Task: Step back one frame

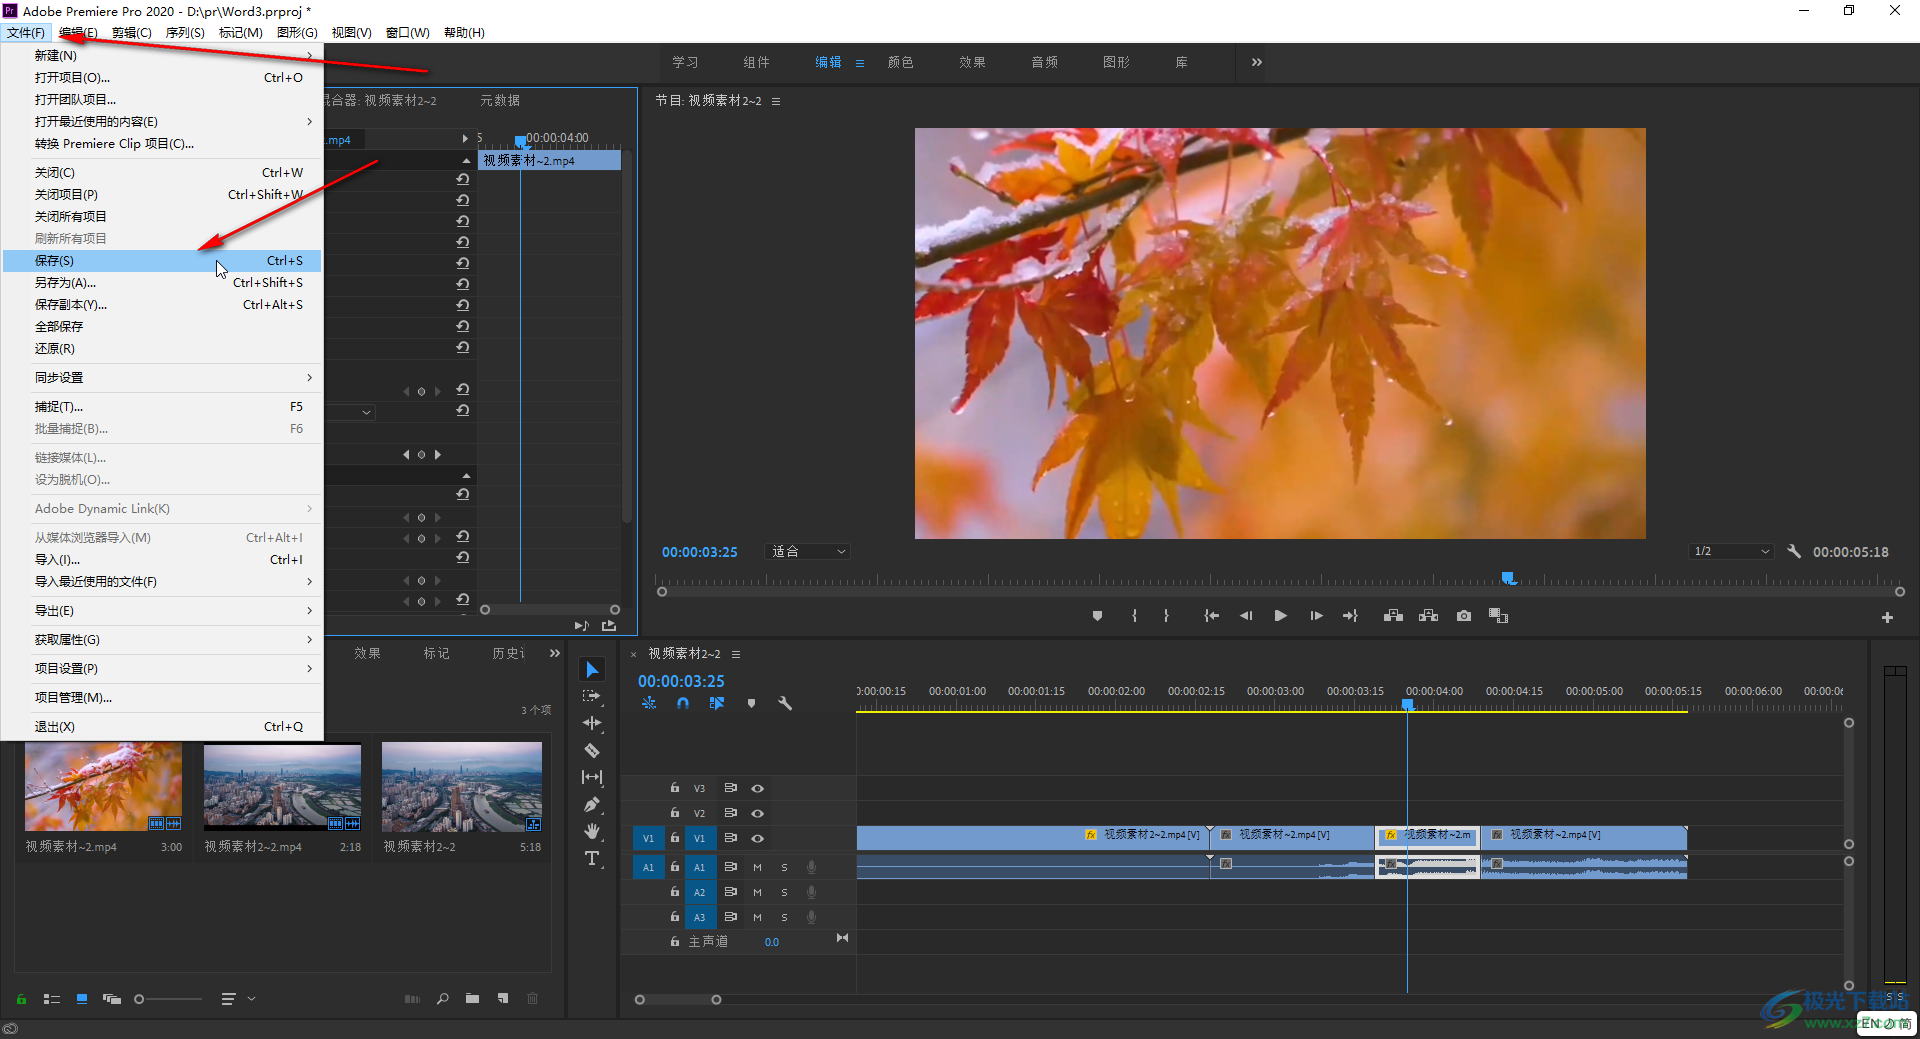Action: pos(1246,616)
